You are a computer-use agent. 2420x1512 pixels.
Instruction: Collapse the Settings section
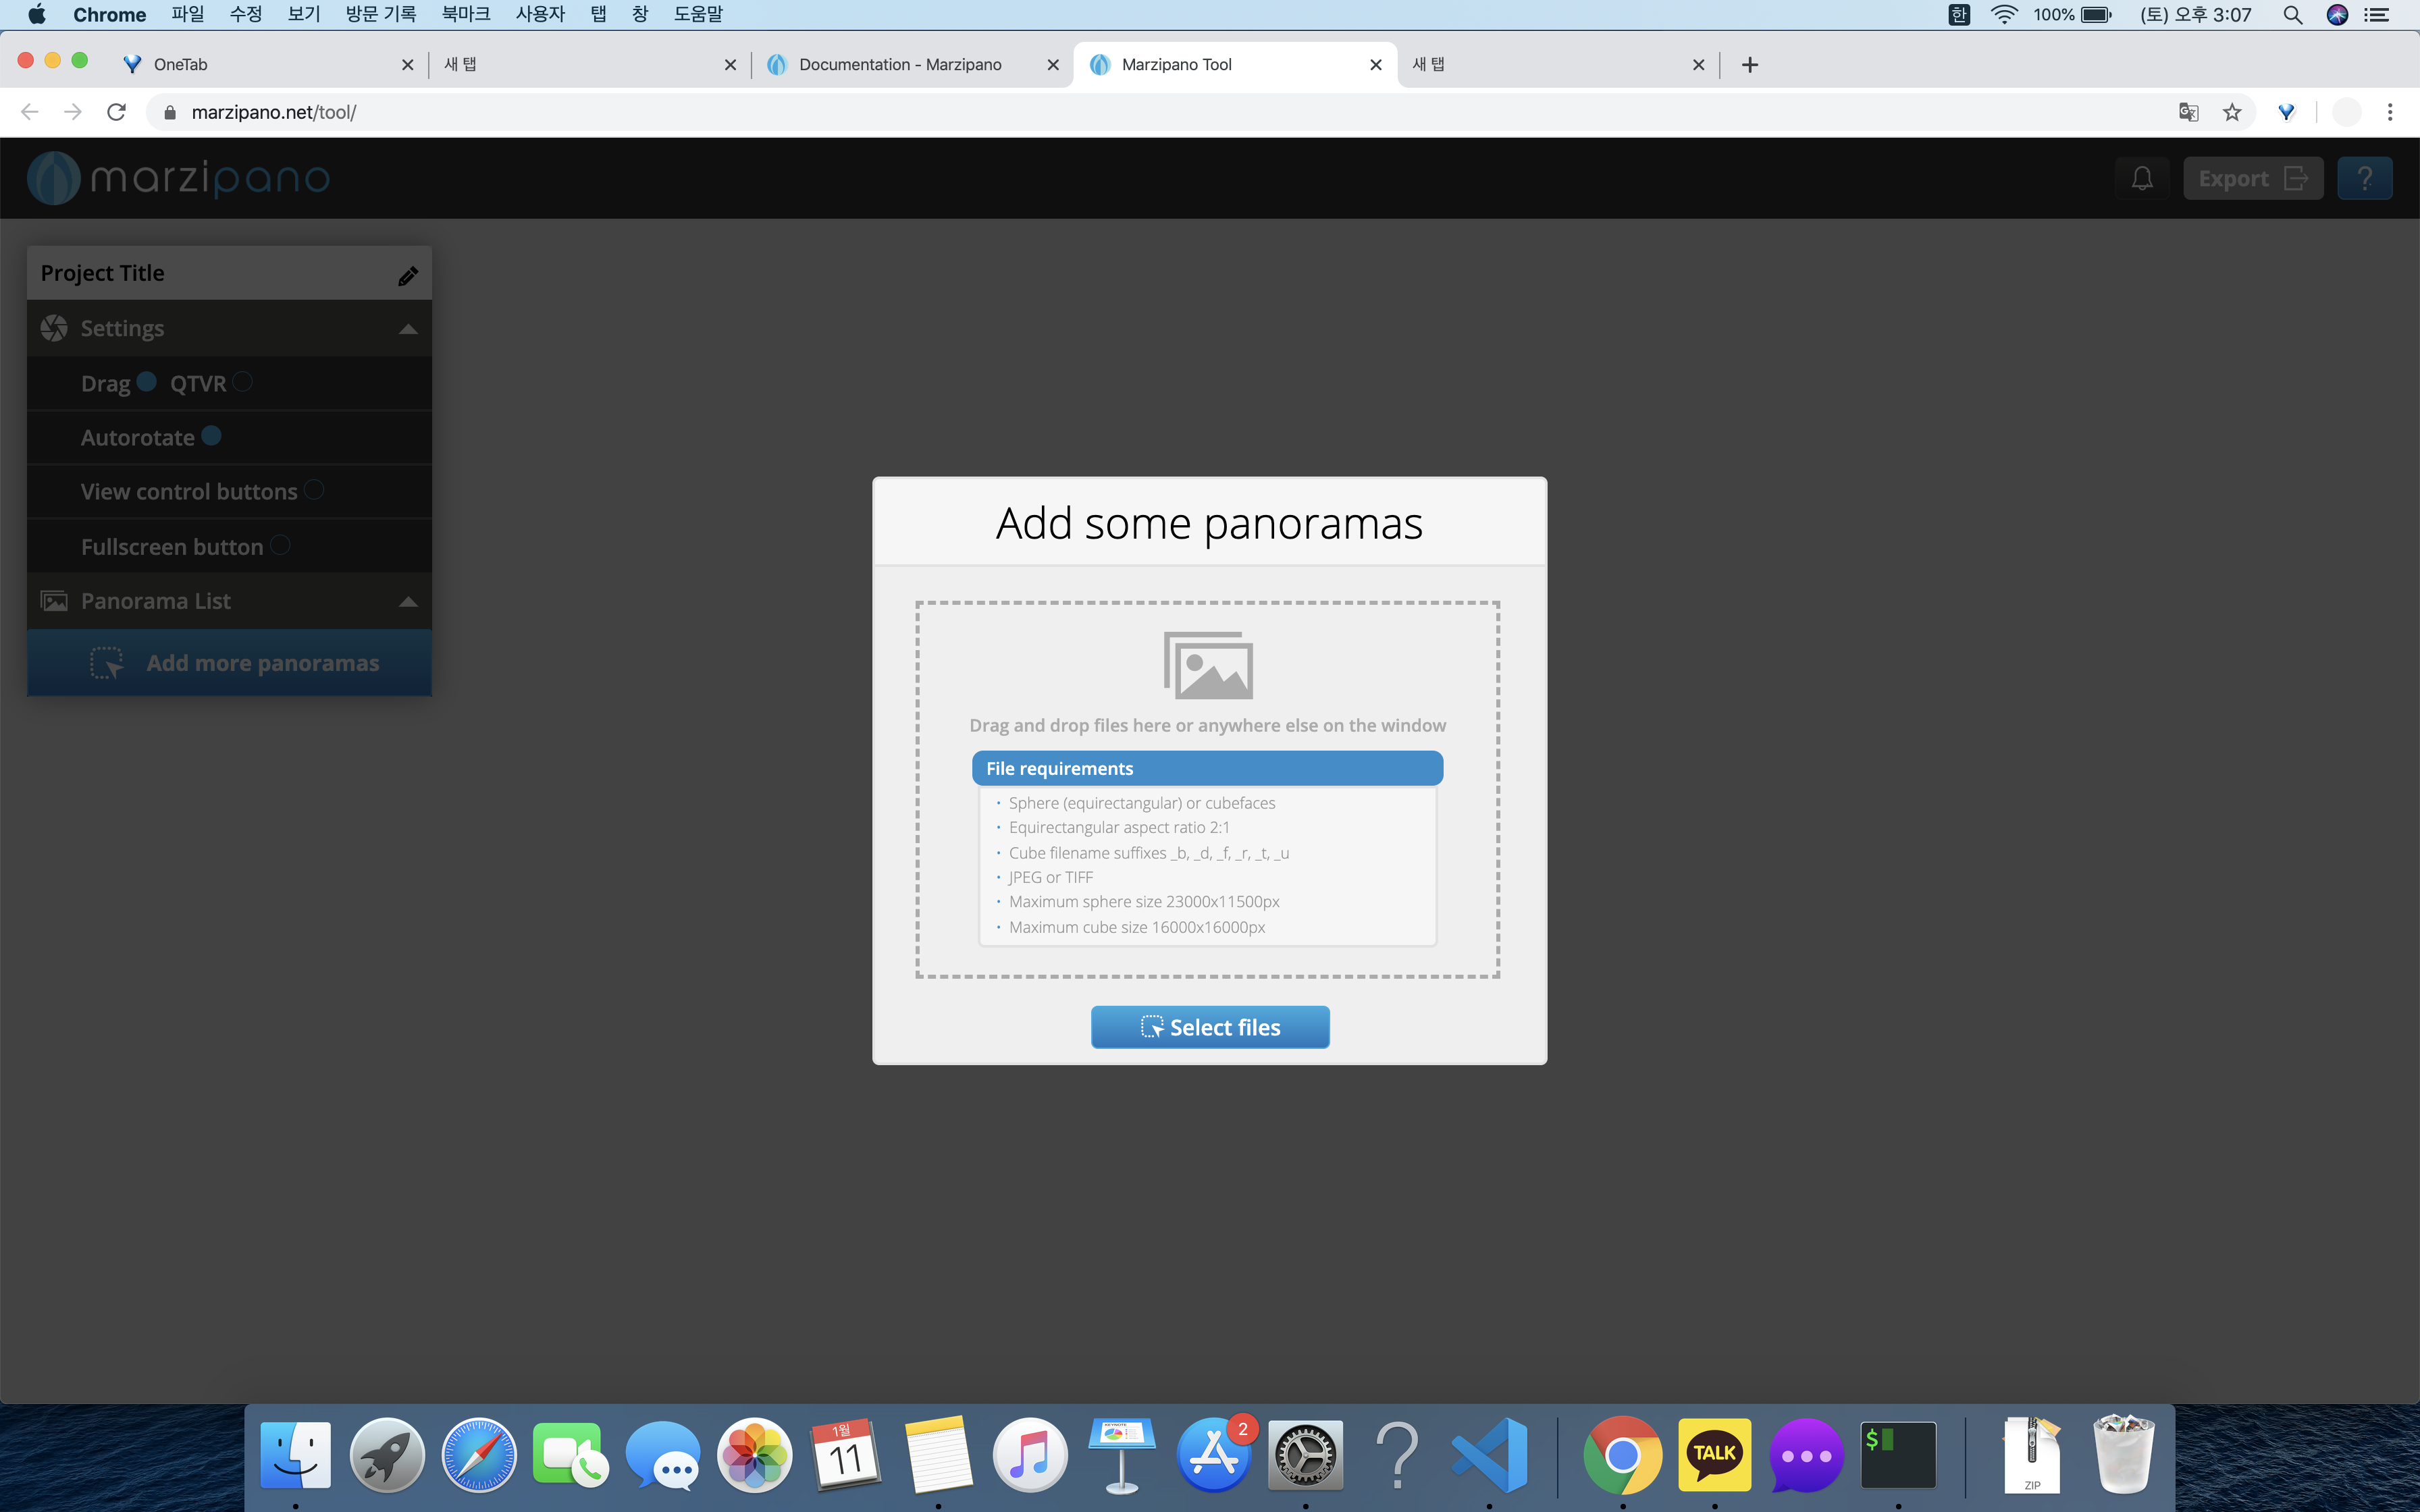pyautogui.click(x=407, y=329)
